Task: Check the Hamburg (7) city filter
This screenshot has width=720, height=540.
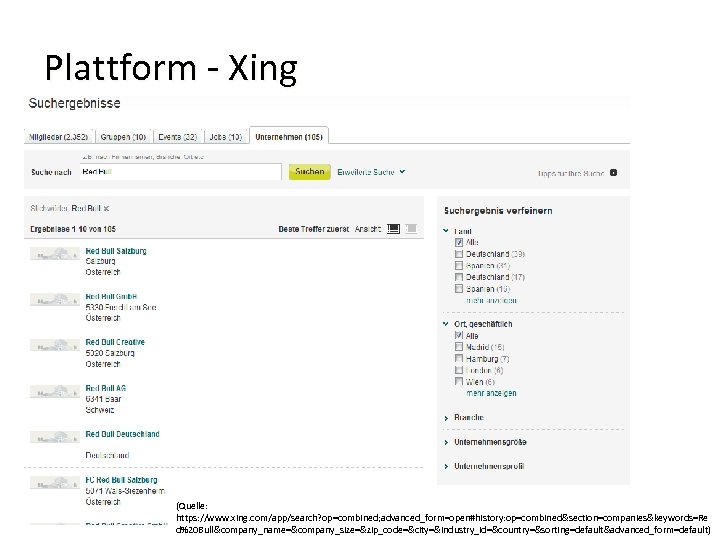Action: 459,359
